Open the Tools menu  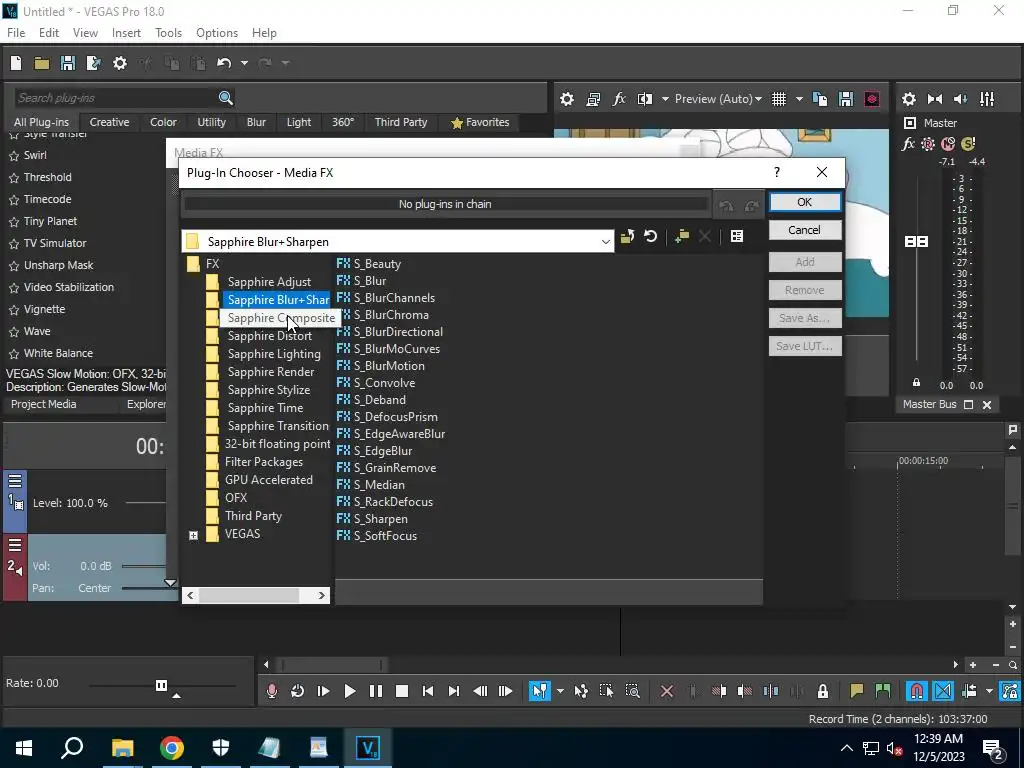[168, 33]
